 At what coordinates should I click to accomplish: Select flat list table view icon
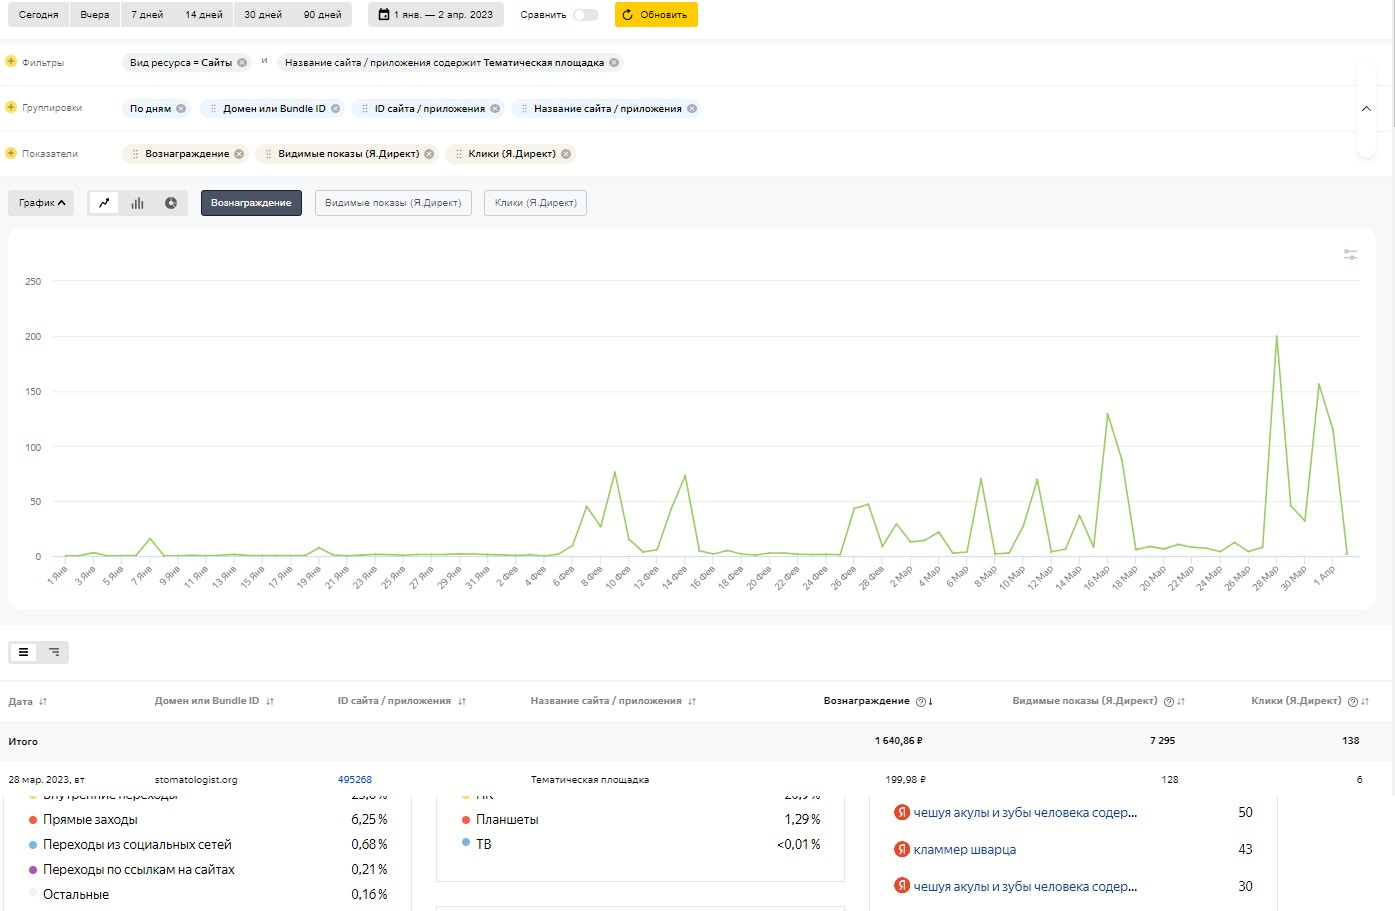(24, 652)
